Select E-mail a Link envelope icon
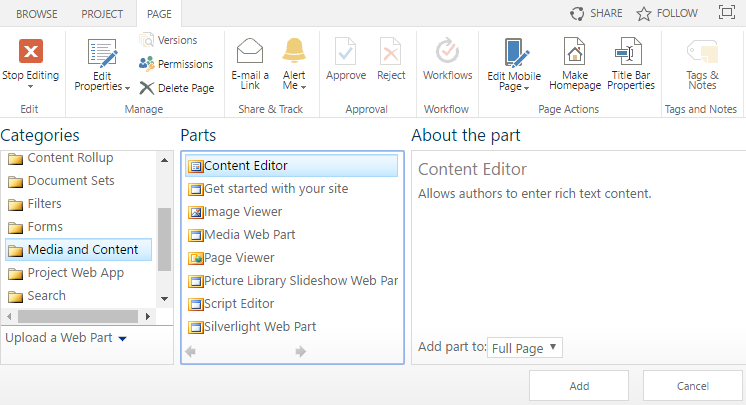 pyautogui.click(x=250, y=50)
